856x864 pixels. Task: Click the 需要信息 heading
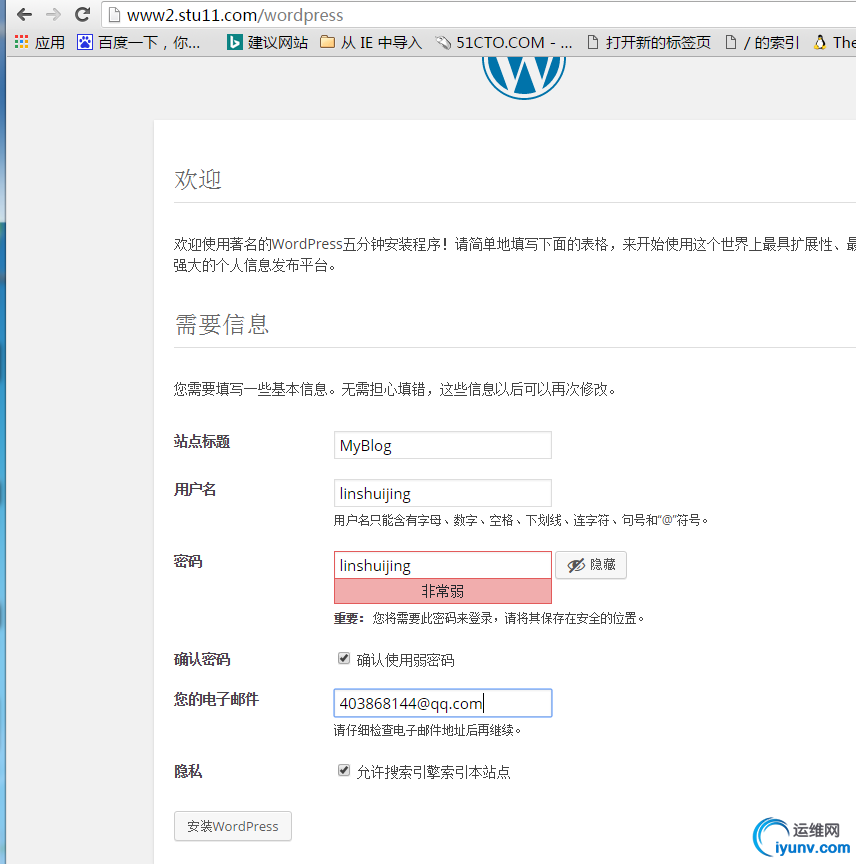tap(222, 324)
